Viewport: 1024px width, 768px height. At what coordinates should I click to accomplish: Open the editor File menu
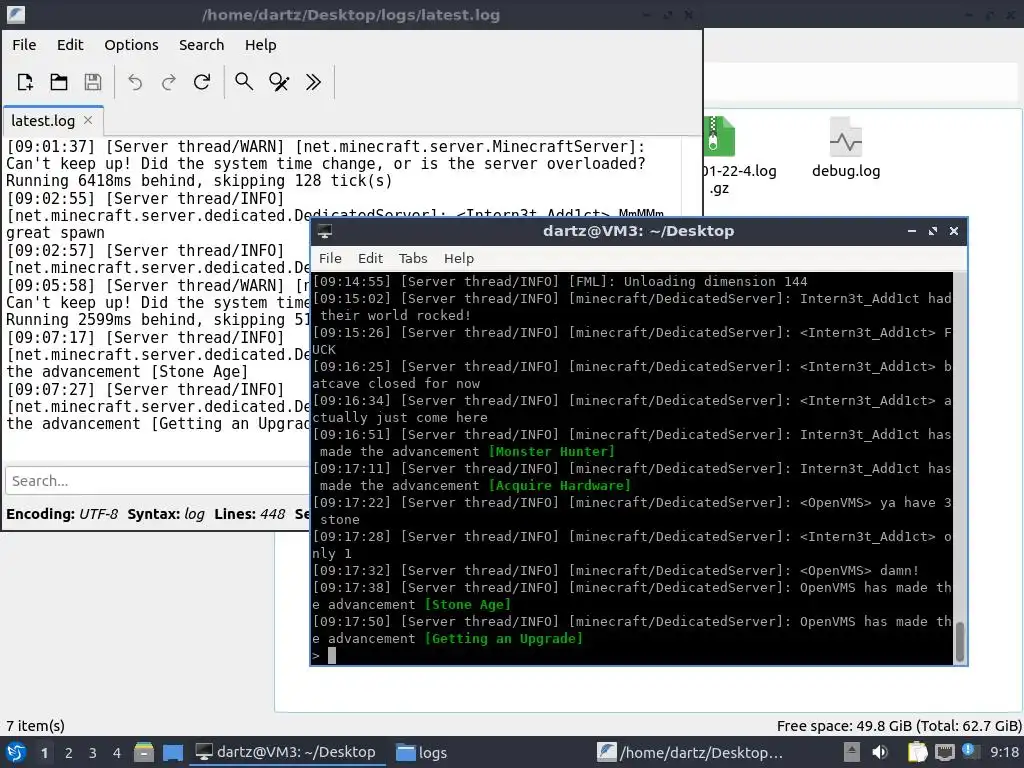coord(24,45)
